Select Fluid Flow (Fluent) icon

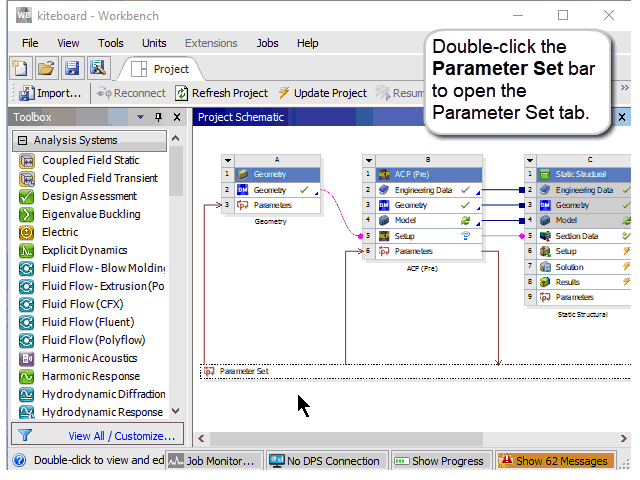27,322
